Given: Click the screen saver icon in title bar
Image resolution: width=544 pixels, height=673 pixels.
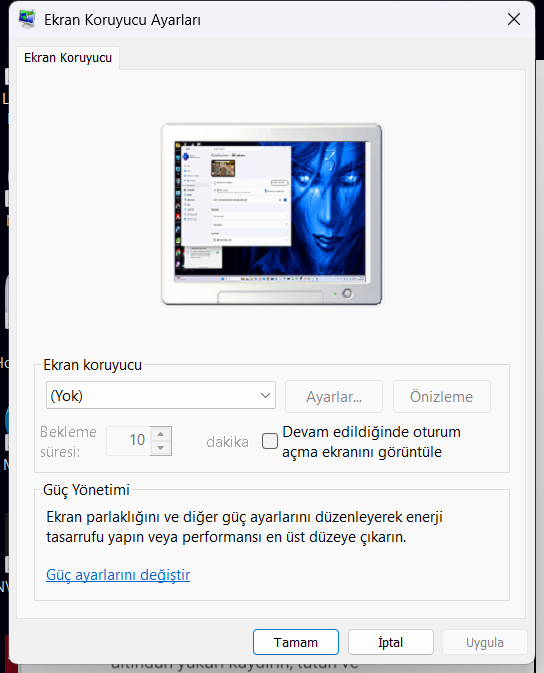Looking at the screenshot, I should pos(27,19).
